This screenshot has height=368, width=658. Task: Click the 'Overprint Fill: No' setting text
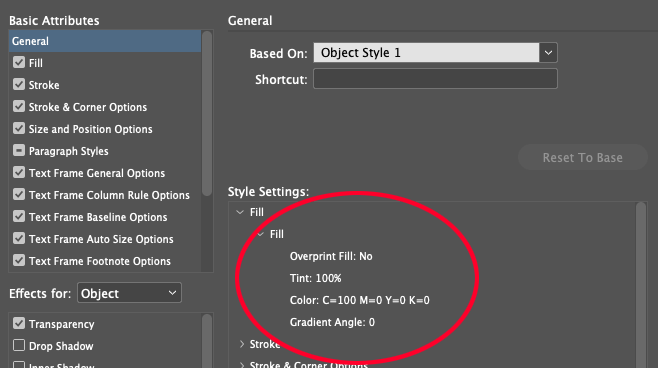click(331, 256)
